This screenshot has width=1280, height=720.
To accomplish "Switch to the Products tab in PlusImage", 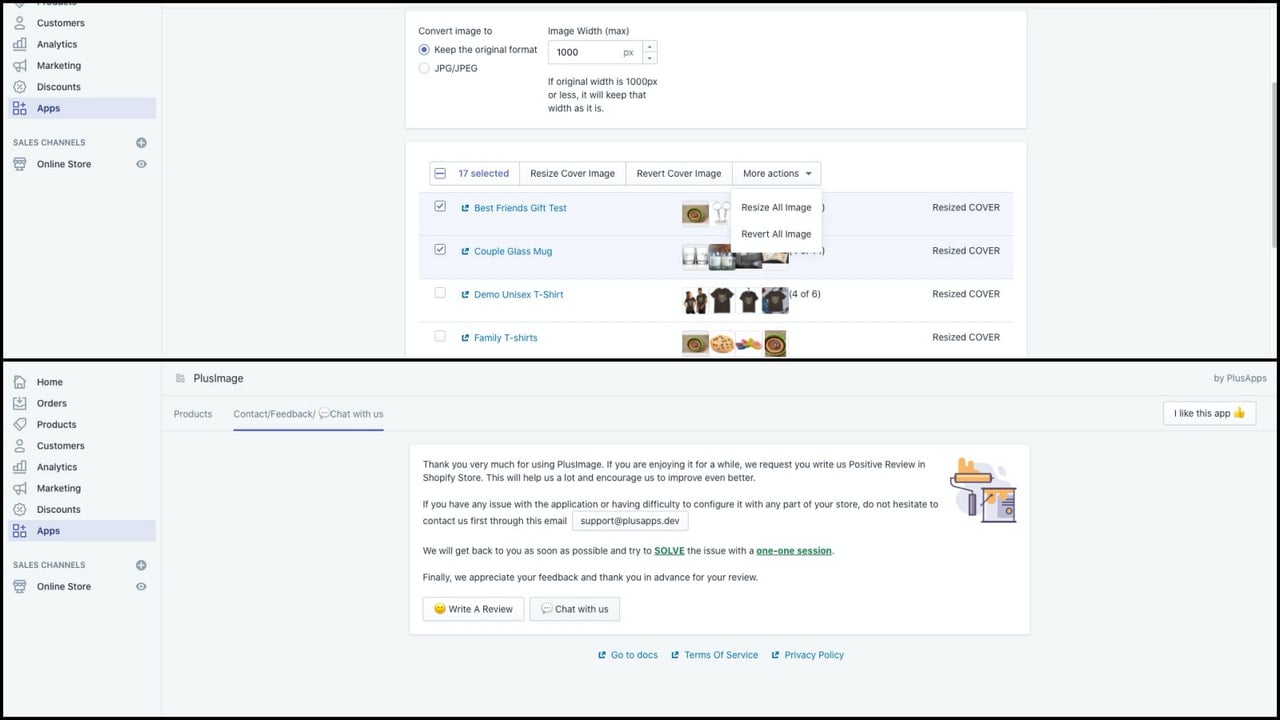I will [x=193, y=414].
